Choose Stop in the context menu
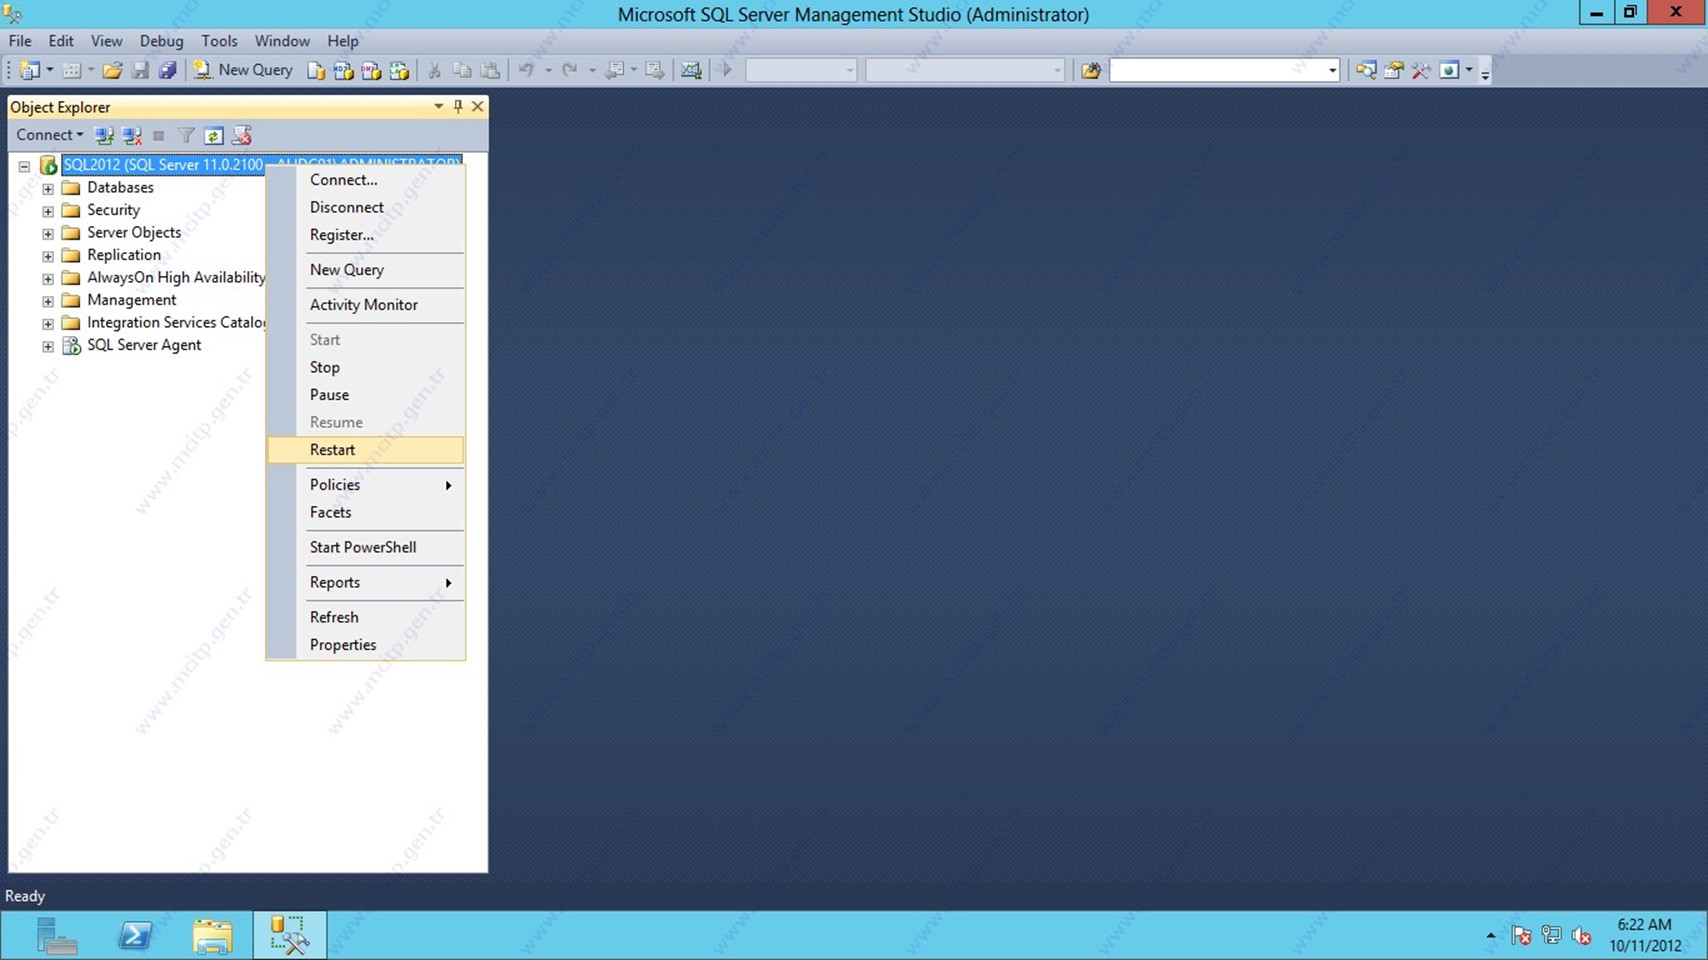Image resolution: width=1708 pixels, height=960 pixels. coord(366,367)
